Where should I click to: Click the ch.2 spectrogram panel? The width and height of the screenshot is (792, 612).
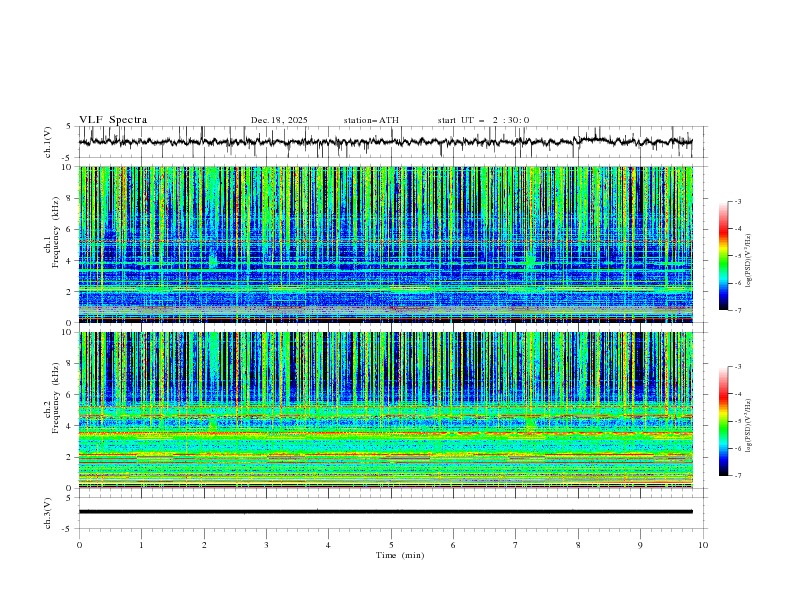[x=386, y=410]
